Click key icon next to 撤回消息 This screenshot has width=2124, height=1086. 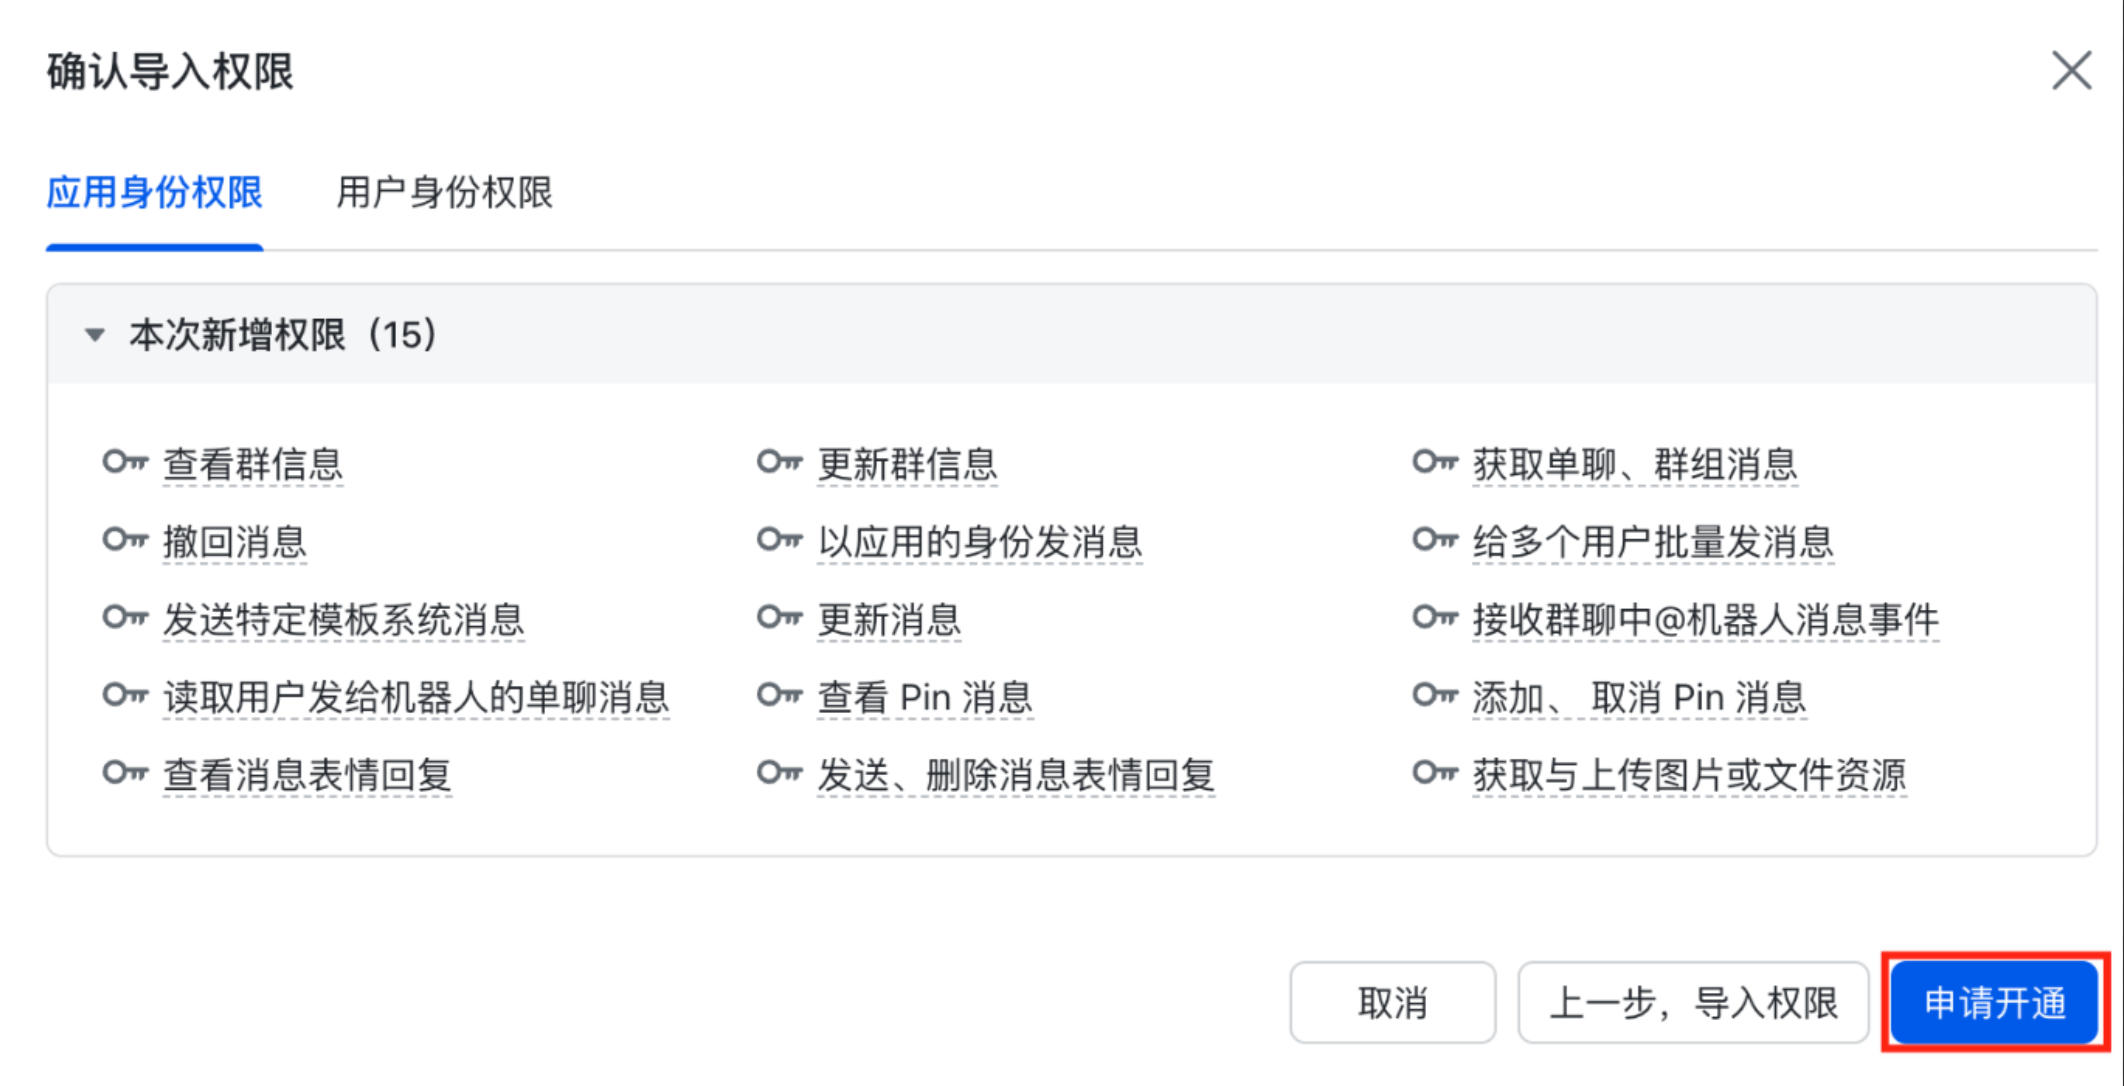[x=125, y=540]
